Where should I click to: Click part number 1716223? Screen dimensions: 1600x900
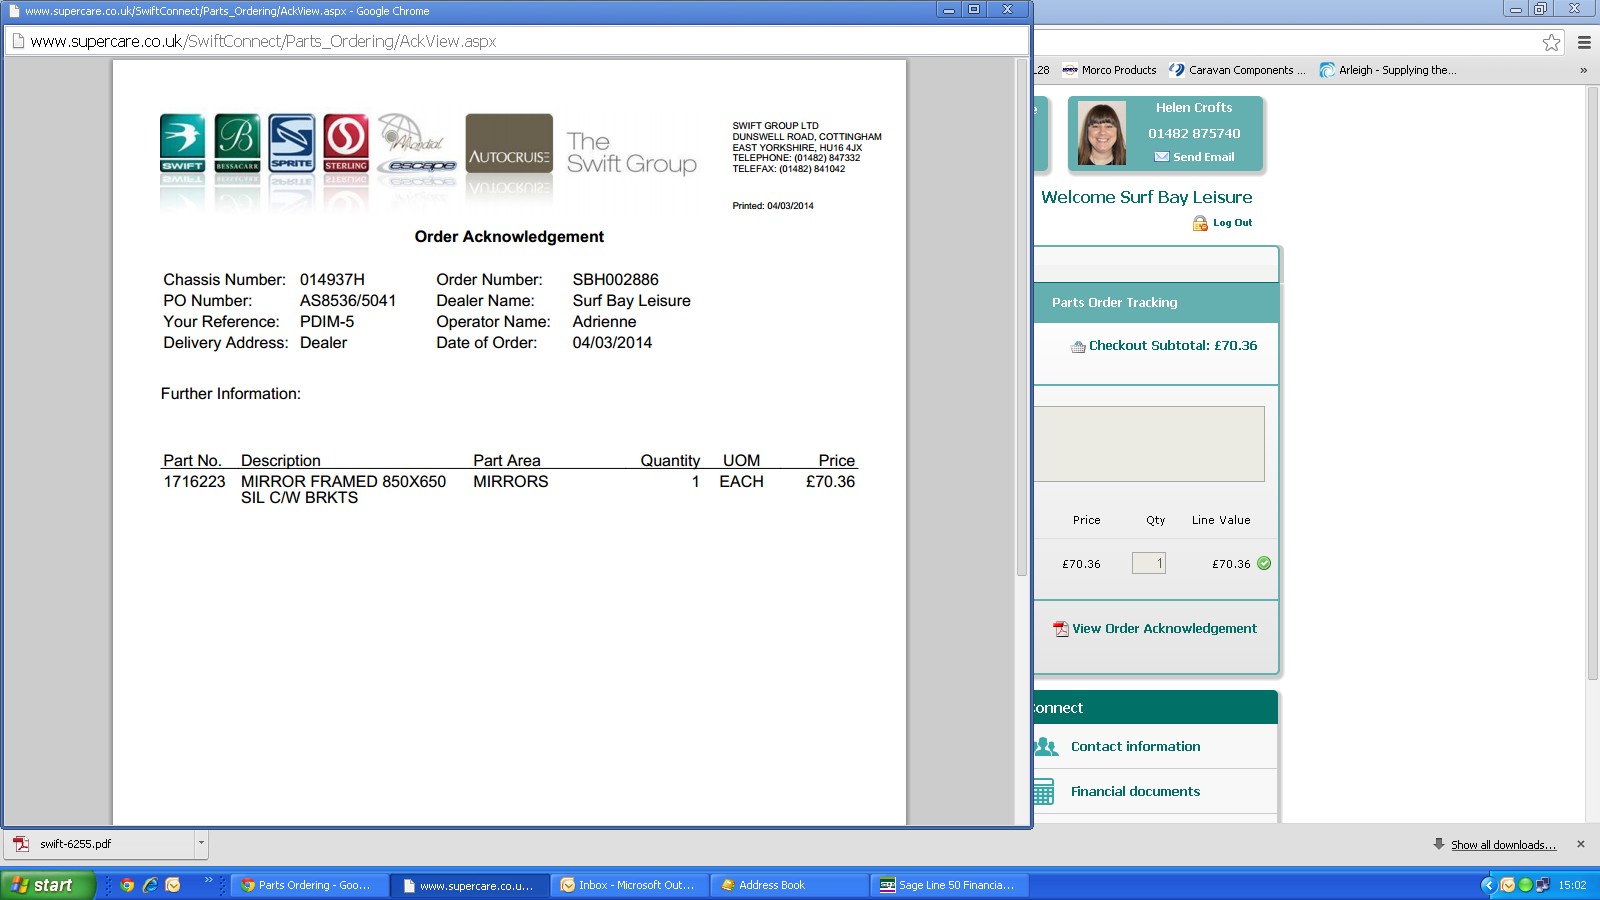point(194,482)
